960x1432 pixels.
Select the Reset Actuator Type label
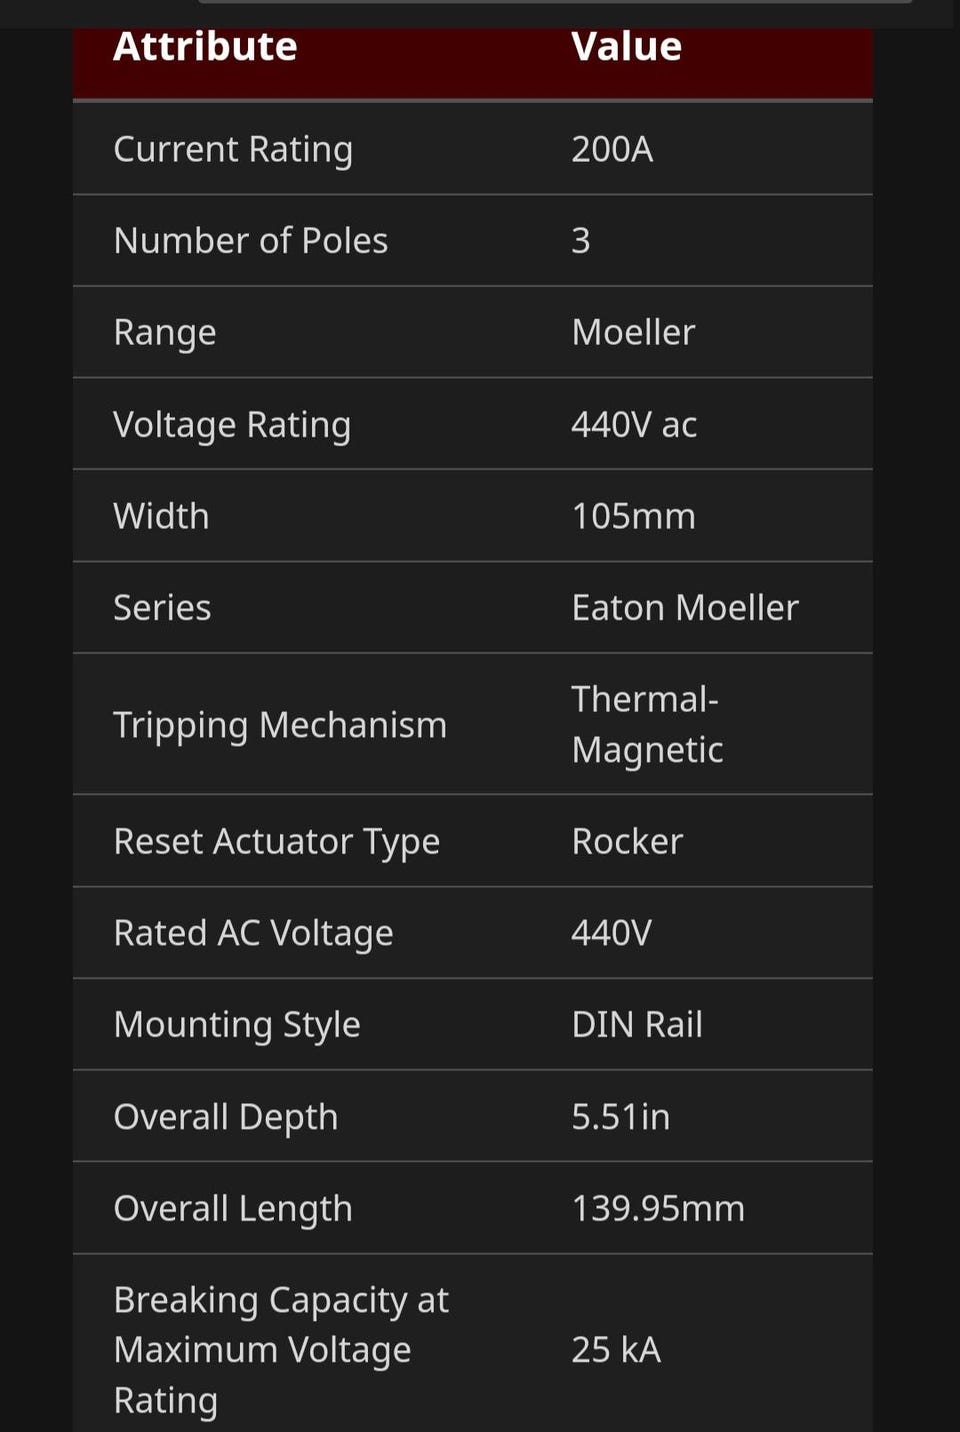(x=277, y=842)
